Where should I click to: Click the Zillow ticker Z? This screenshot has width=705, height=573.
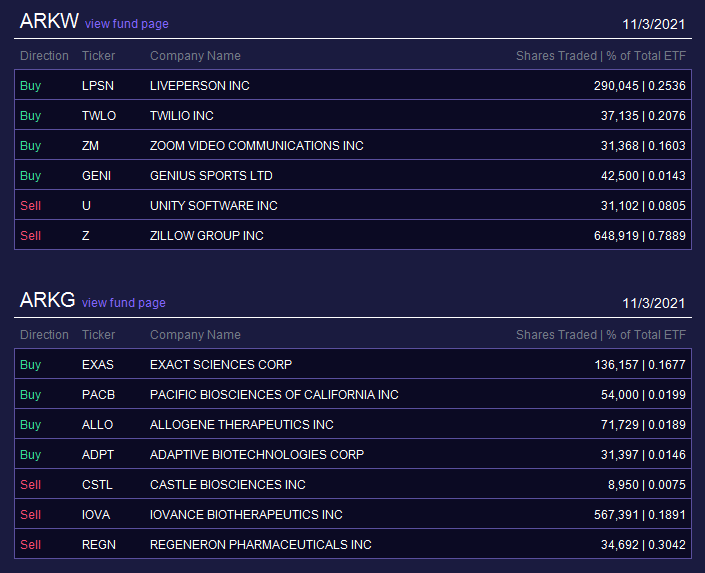tap(85, 236)
